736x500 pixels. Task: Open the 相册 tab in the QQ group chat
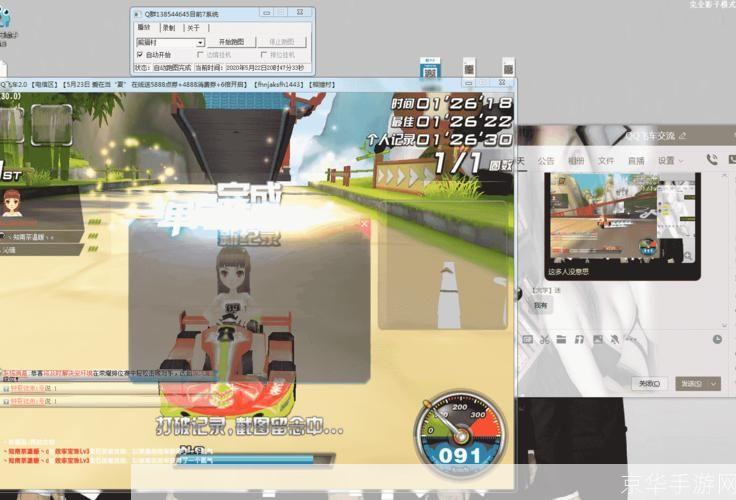click(x=576, y=161)
